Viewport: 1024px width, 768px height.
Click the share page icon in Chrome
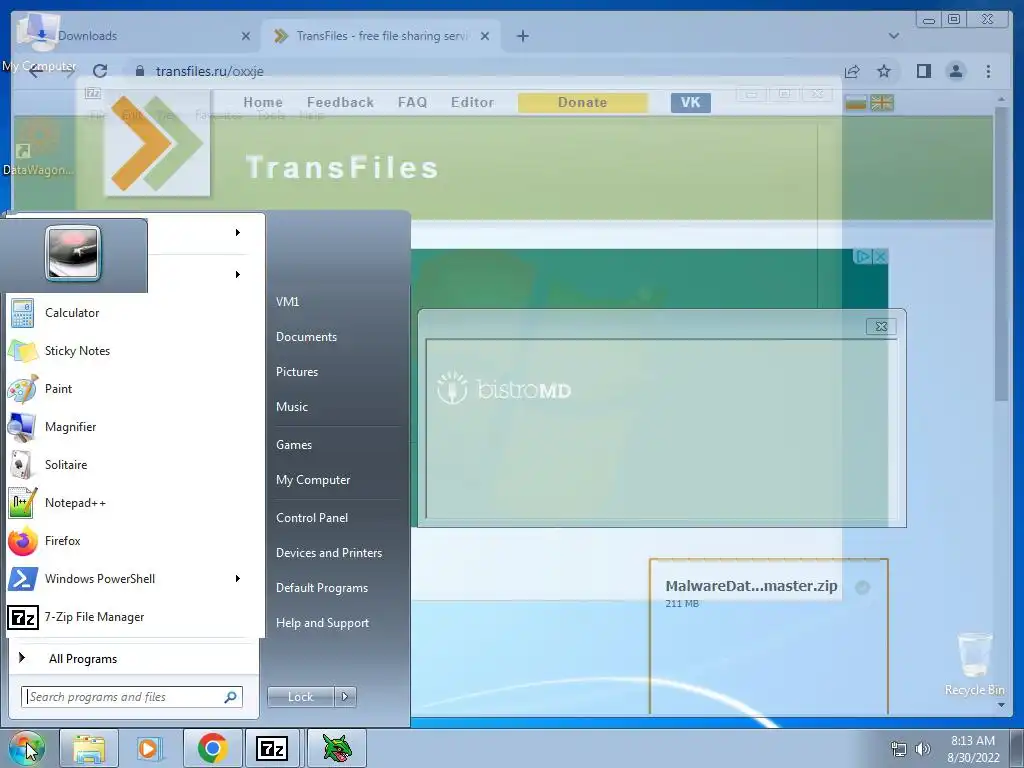click(x=852, y=71)
